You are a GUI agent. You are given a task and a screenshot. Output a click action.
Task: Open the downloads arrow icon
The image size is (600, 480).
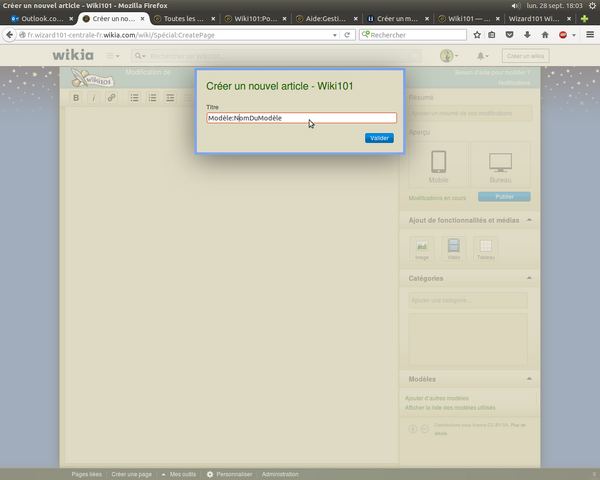coord(527,35)
